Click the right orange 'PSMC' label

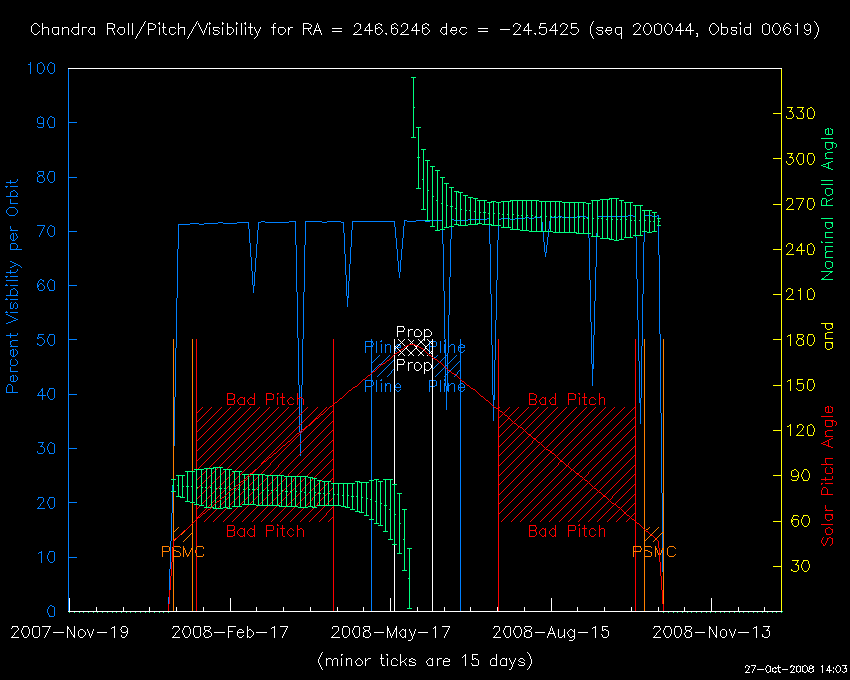pos(654,551)
